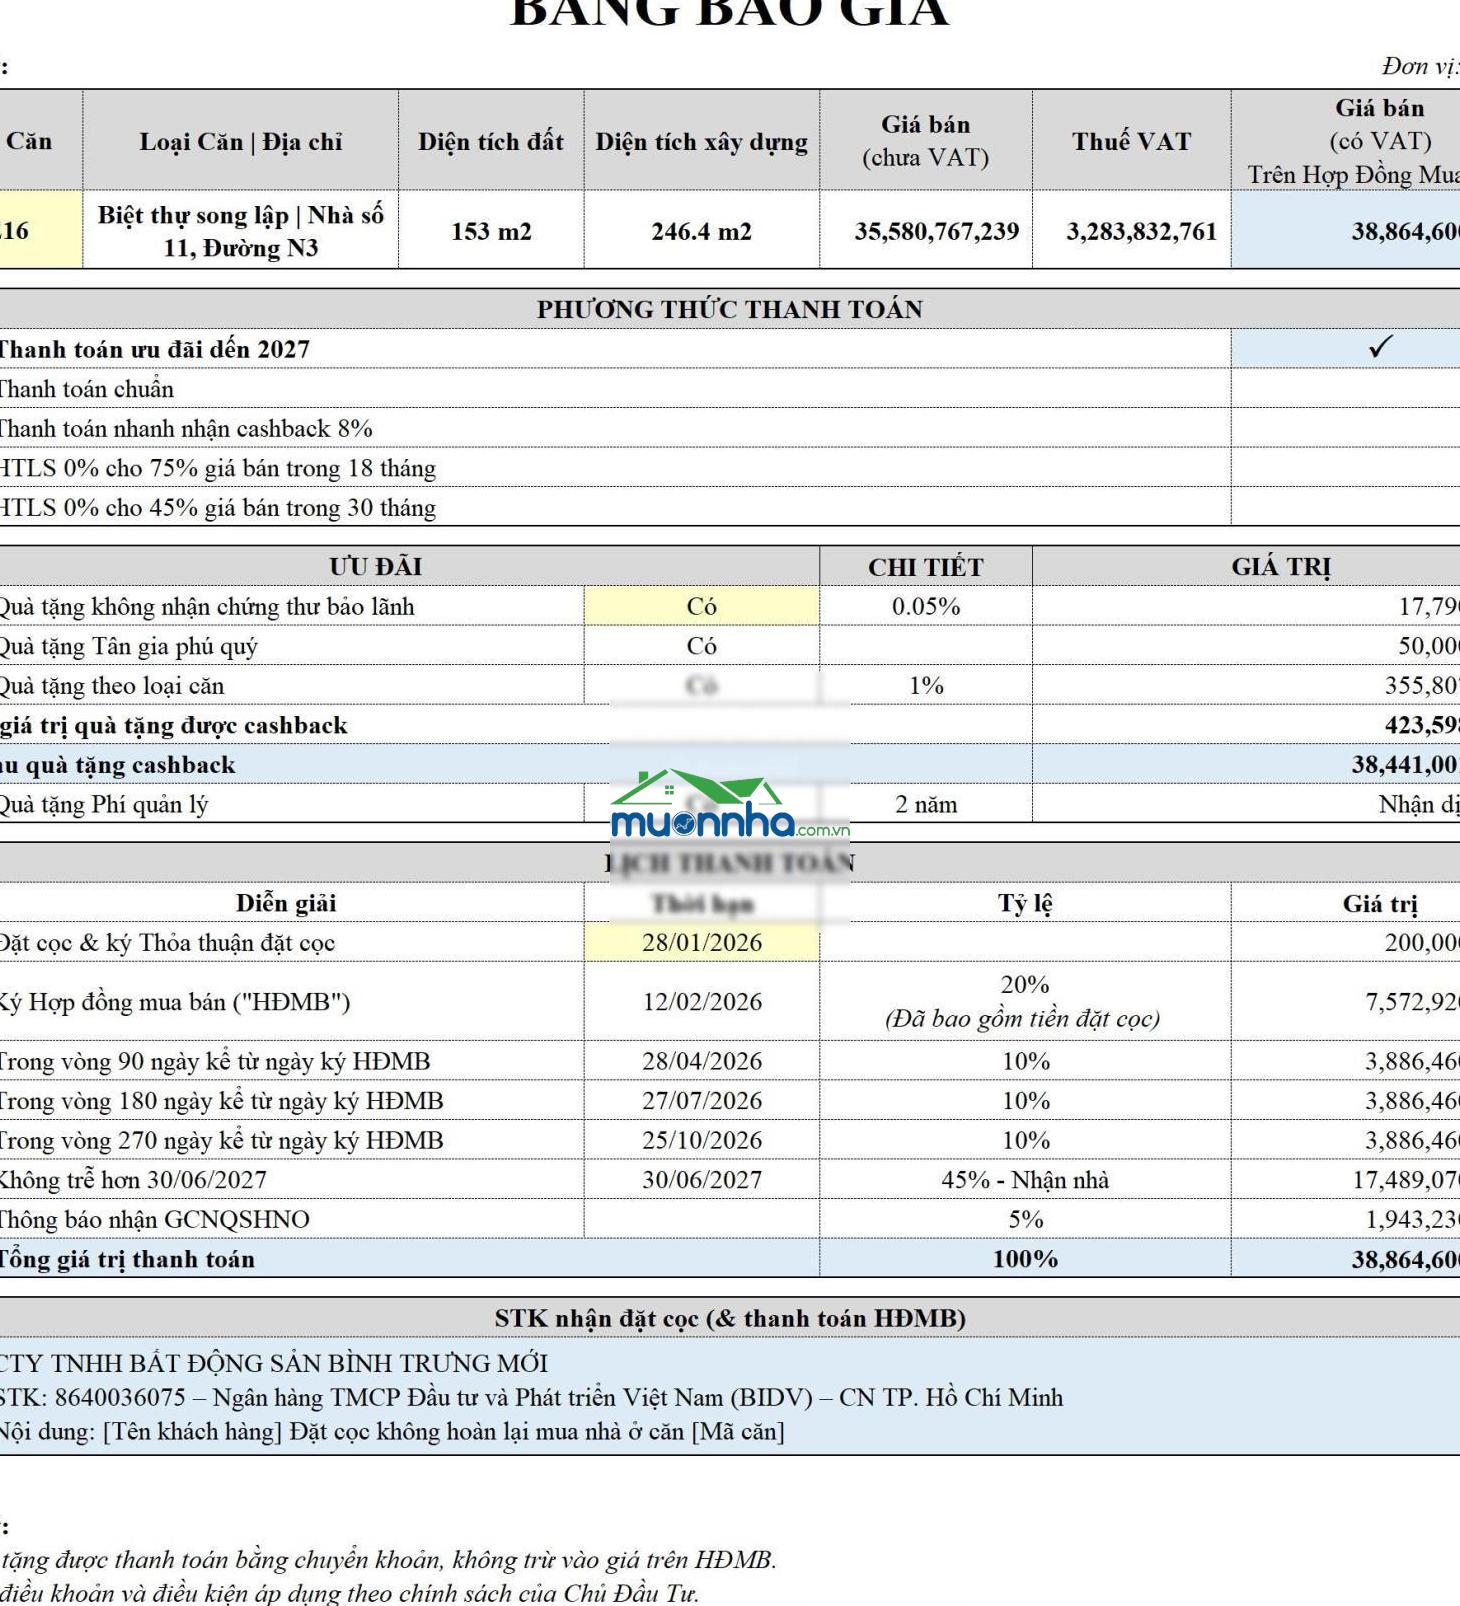This screenshot has width=1460, height=1606.
Task: Click the deposit date "28/01/2026"
Action: pyautogui.click(x=702, y=942)
